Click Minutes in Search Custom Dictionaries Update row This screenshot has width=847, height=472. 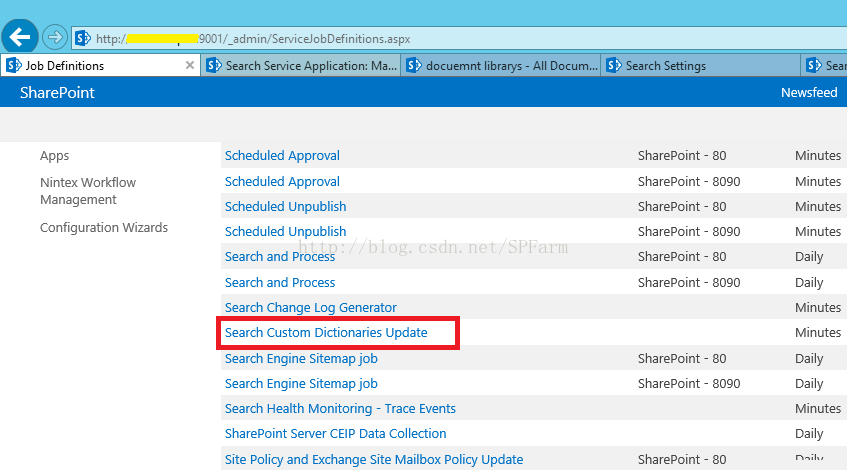818,333
